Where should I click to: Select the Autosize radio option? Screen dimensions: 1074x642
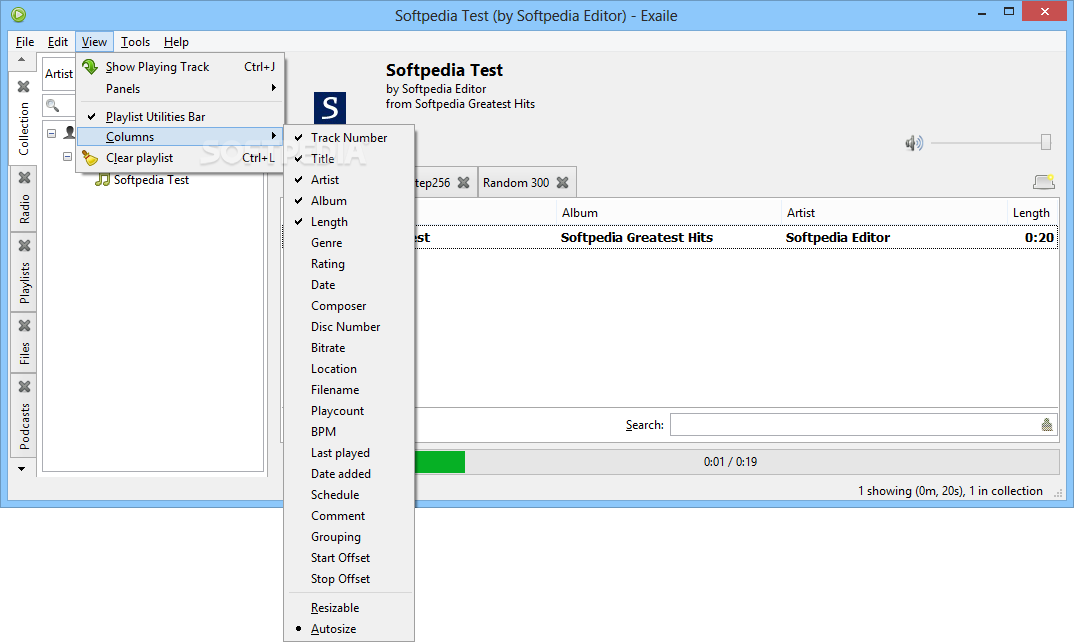point(349,629)
